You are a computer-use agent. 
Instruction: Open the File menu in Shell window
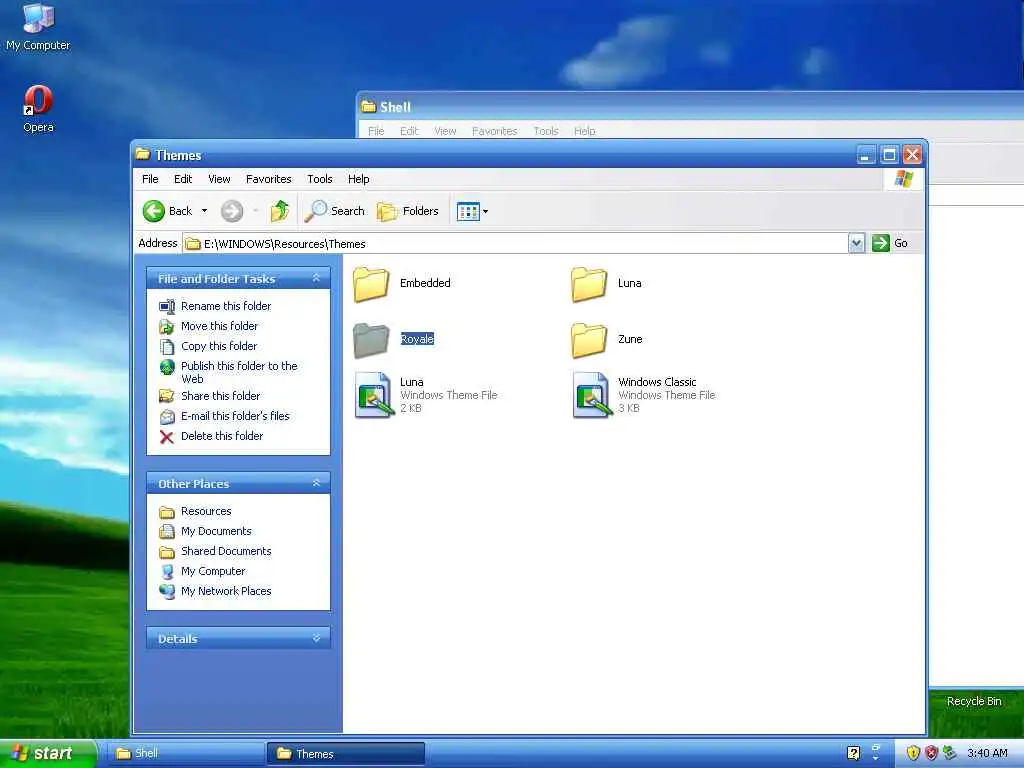tap(376, 131)
